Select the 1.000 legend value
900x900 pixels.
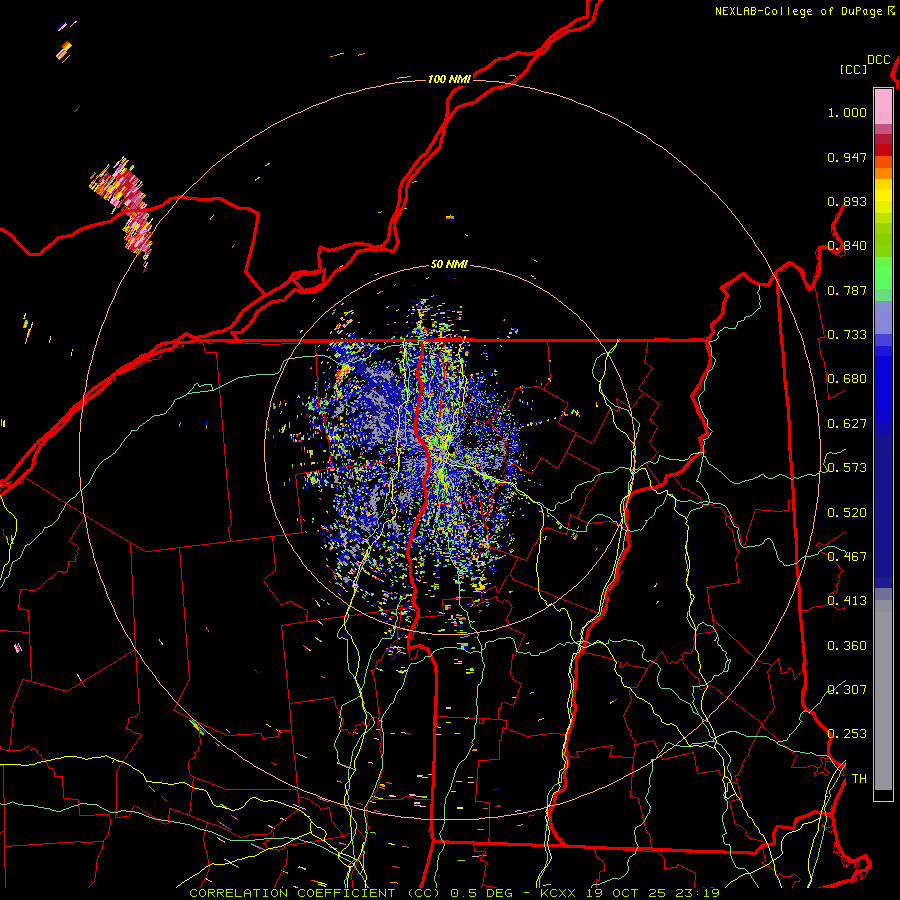(x=847, y=112)
